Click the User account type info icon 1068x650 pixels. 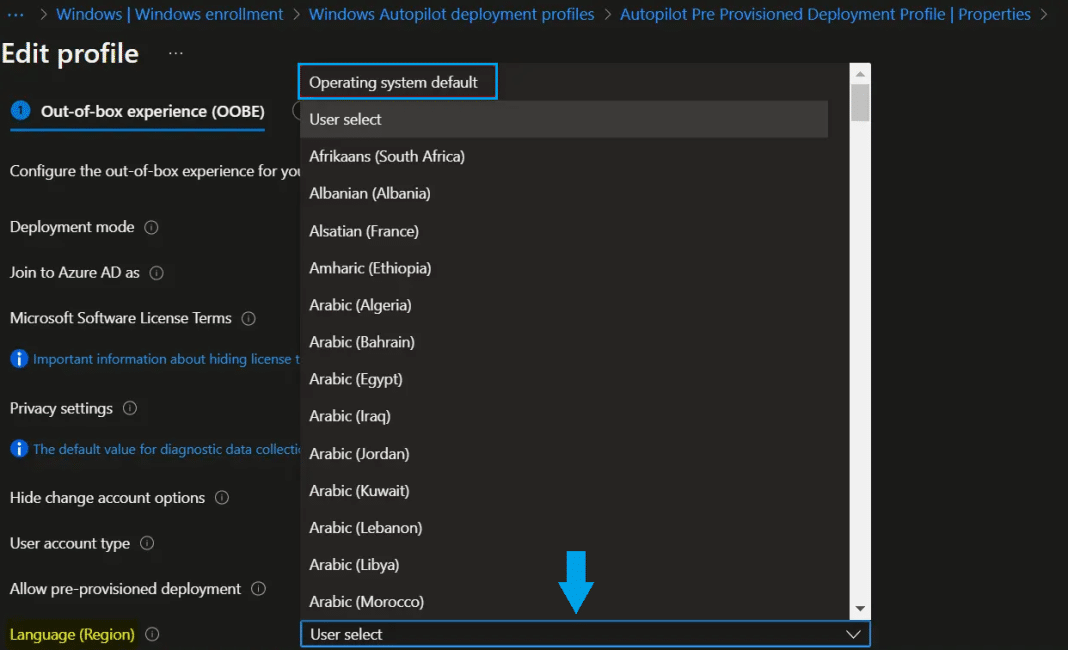[146, 544]
